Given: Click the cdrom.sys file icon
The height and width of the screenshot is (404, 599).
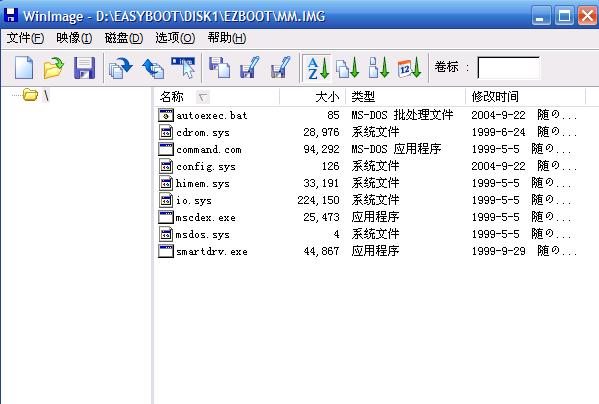Looking at the screenshot, I should tap(166, 133).
